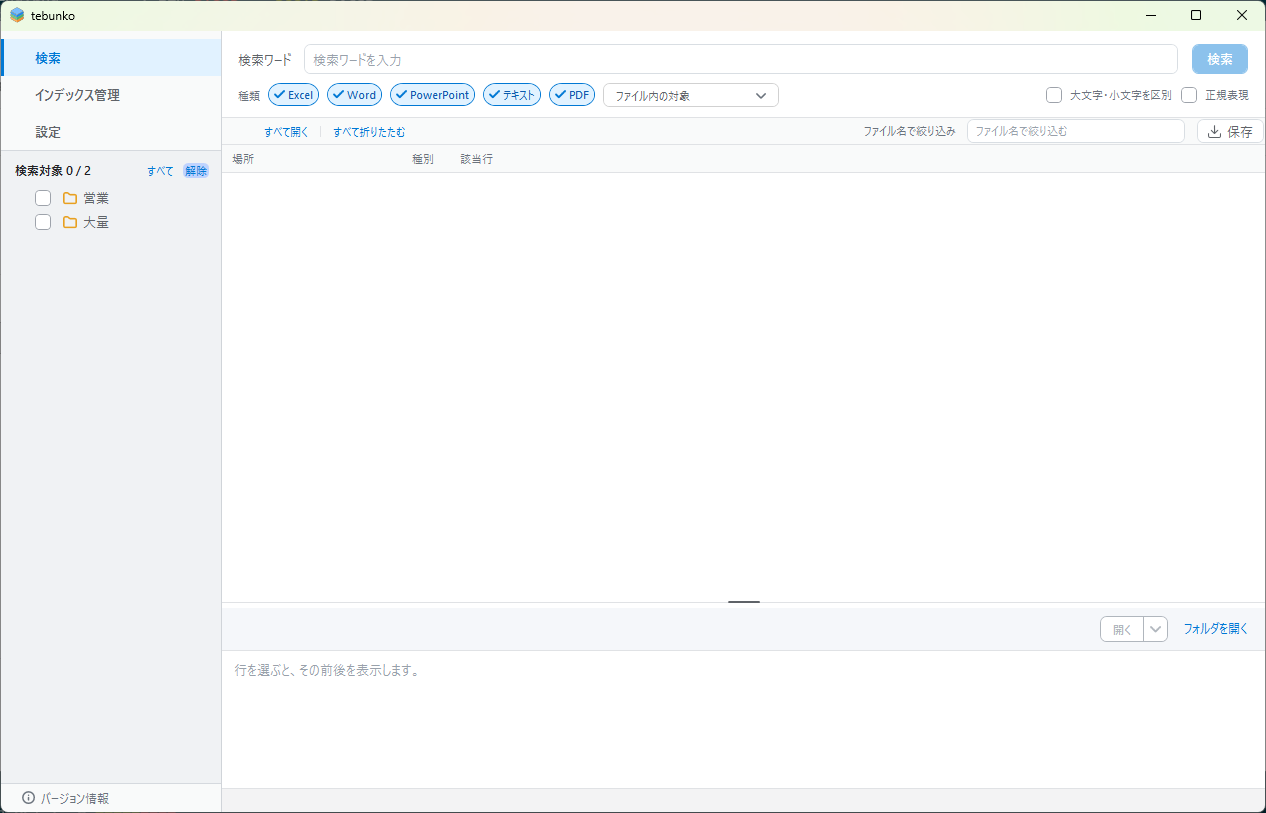Image resolution: width=1266 pixels, height=813 pixels.
Task: Check the 大量 search target checkbox
Action: [43, 222]
